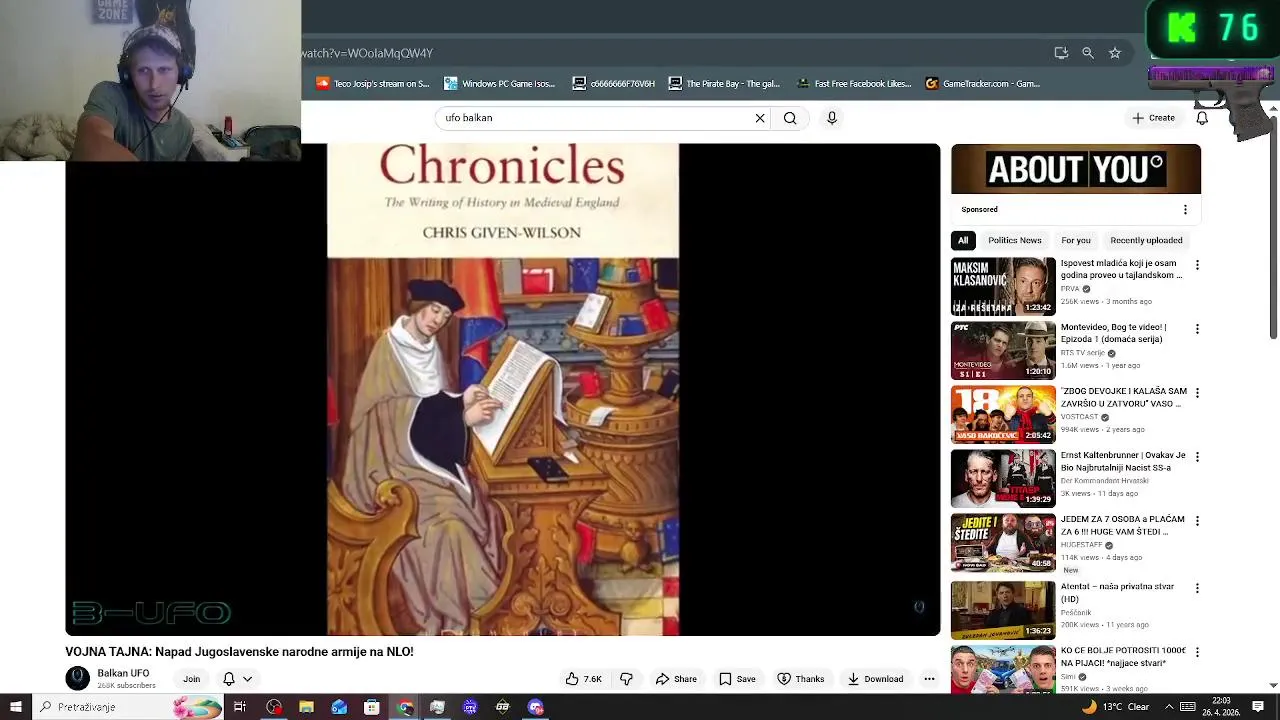Open the 'Atentat – naša privatna stvar' thumbnail
Screen dimensions: 1280x720
(1003, 610)
